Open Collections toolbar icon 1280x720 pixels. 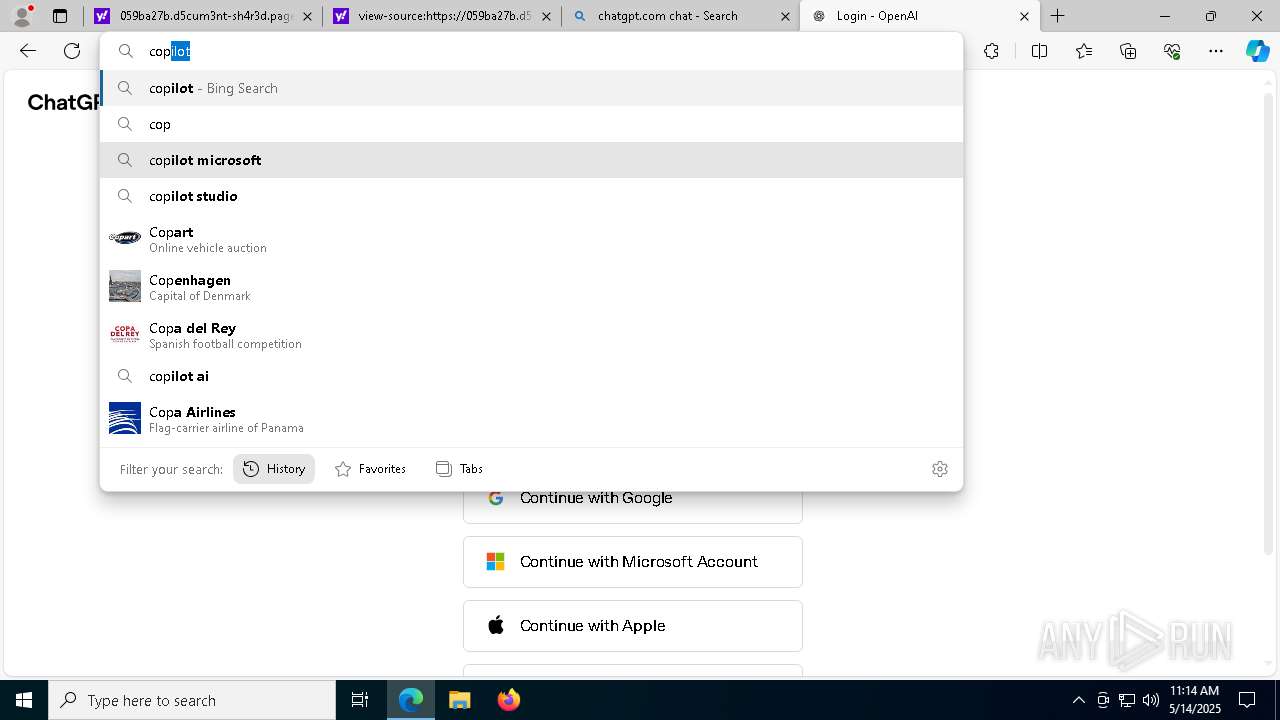coord(1128,51)
